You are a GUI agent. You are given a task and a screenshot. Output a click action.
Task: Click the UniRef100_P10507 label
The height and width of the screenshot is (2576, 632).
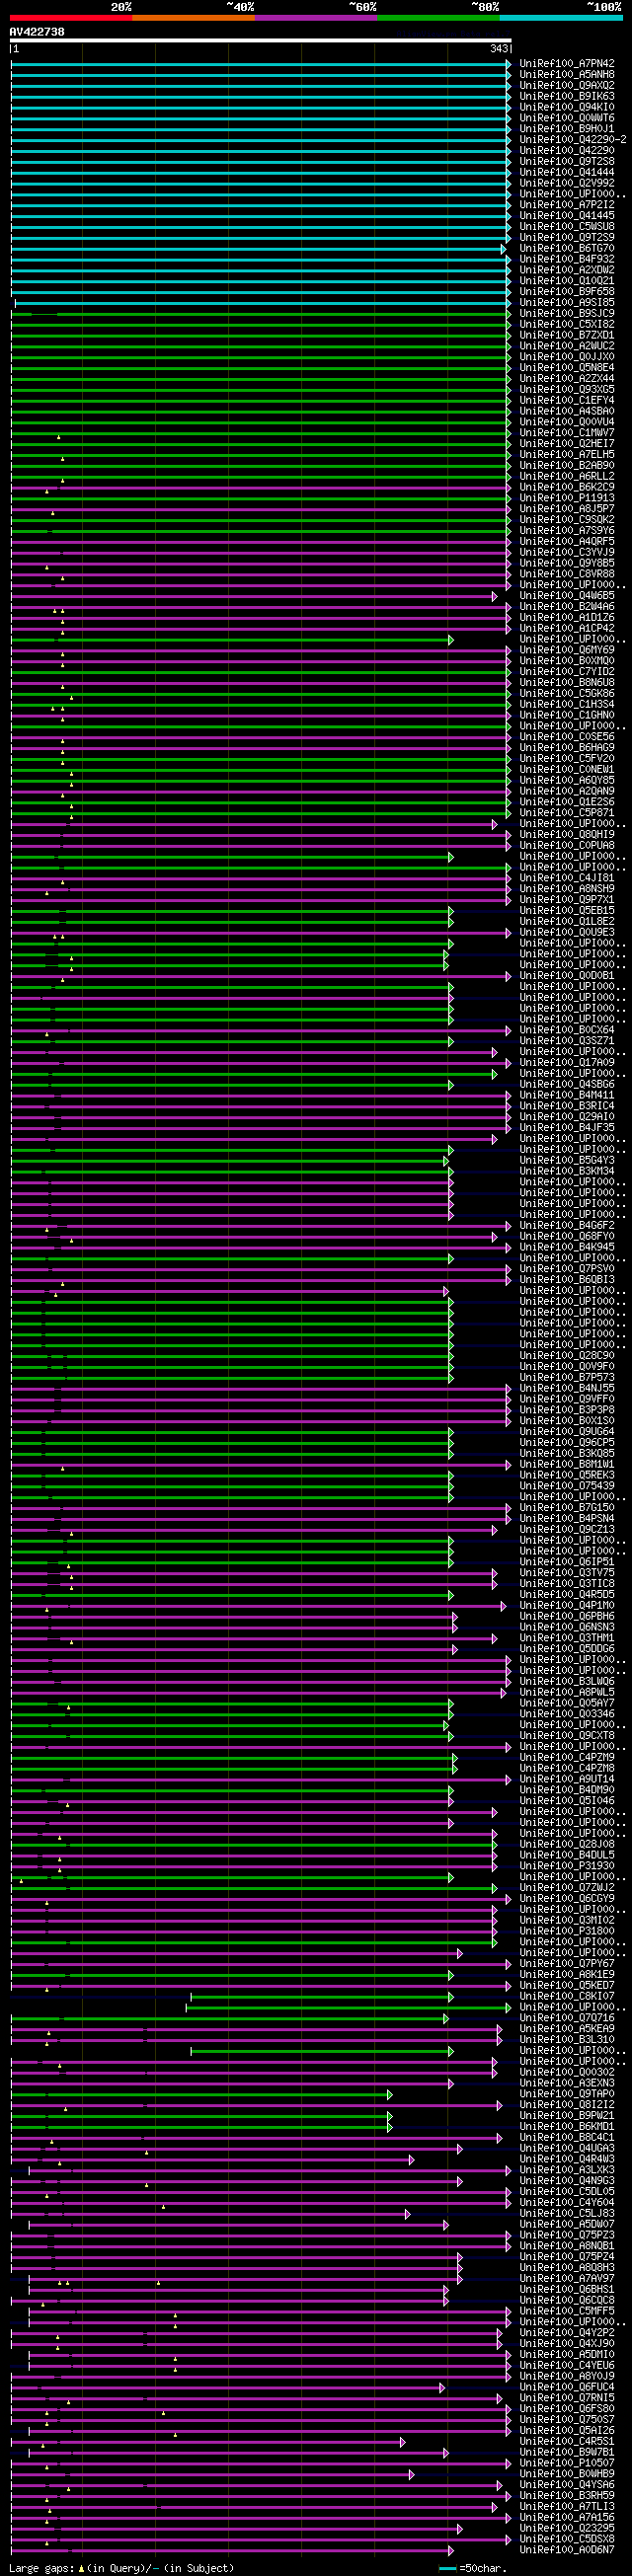pyautogui.click(x=567, y=2463)
